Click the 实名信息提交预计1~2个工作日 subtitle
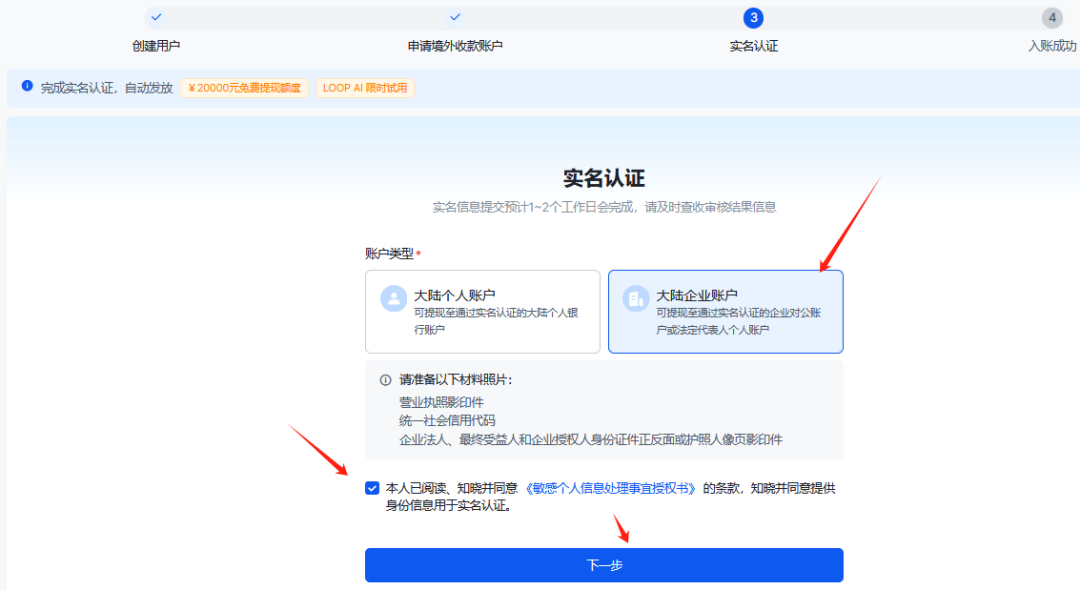Screen dimensions: 1080x590 [x=604, y=207]
